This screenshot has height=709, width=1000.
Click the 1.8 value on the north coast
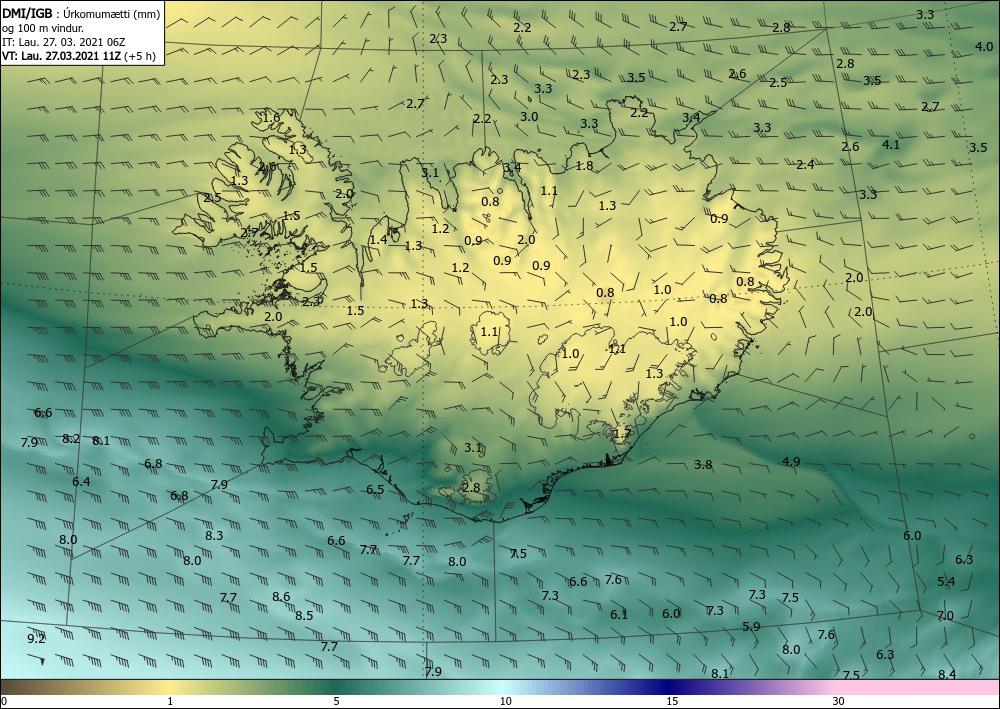click(584, 166)
